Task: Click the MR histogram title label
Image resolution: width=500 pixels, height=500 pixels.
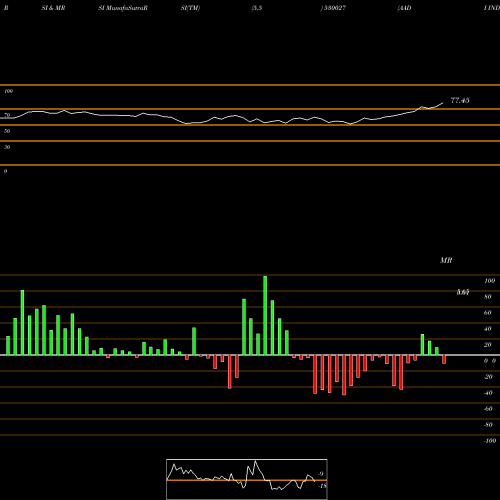Action: pyautogui.click(x=446, y=260)
